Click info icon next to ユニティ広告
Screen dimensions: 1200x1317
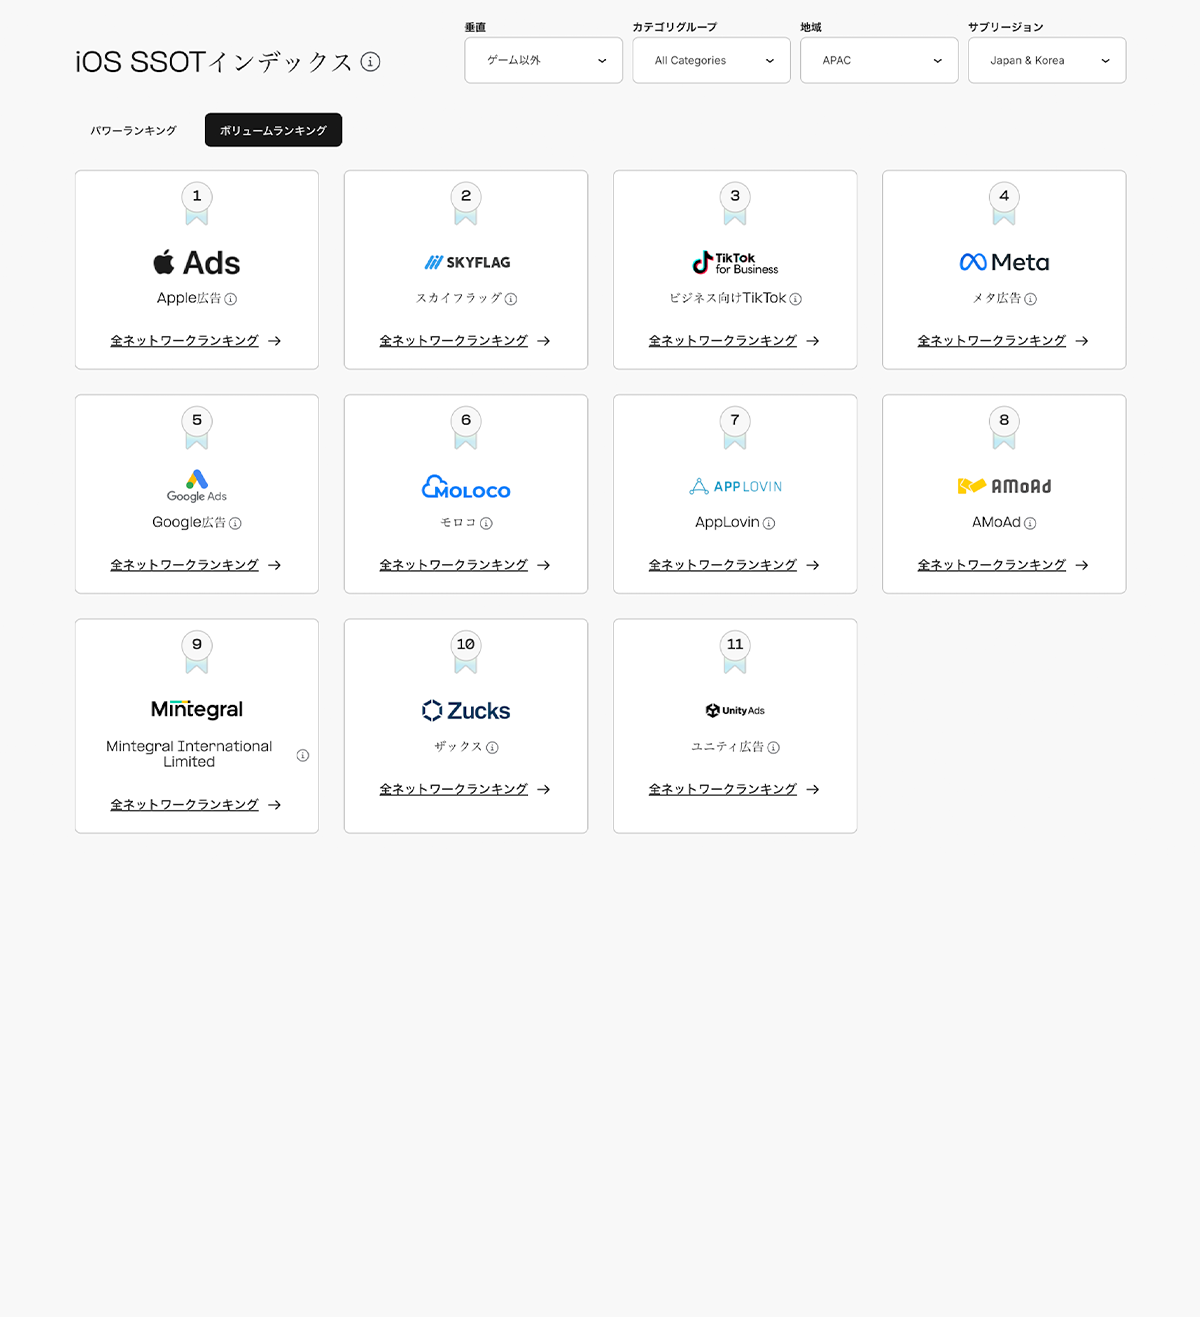click(774, 747)
